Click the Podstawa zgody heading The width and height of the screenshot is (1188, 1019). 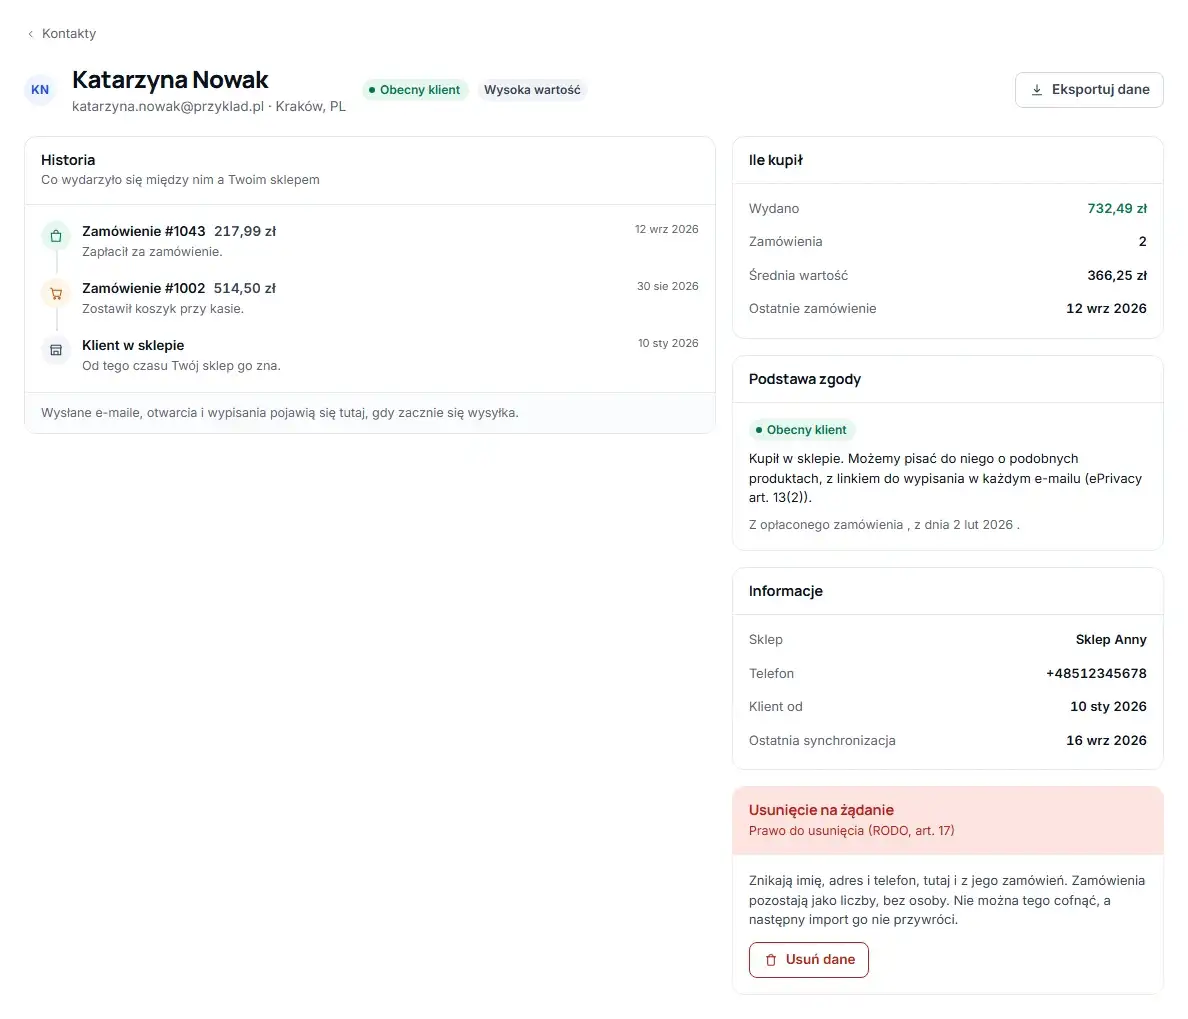pos(805,379)
